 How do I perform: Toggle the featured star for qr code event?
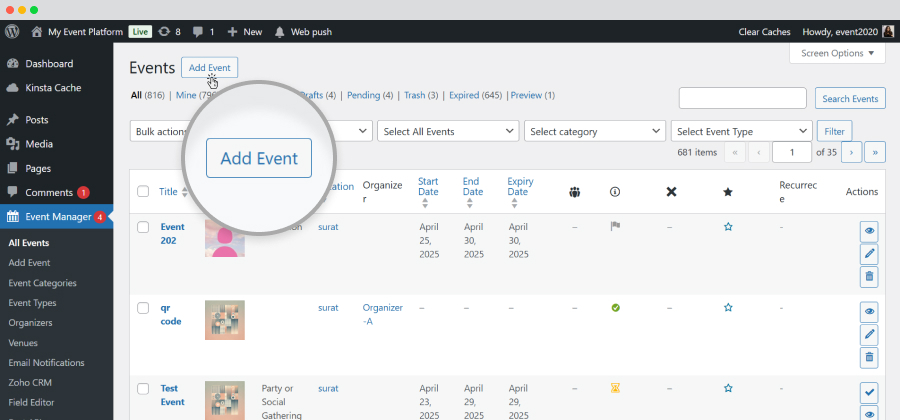[x=728, y=308]
